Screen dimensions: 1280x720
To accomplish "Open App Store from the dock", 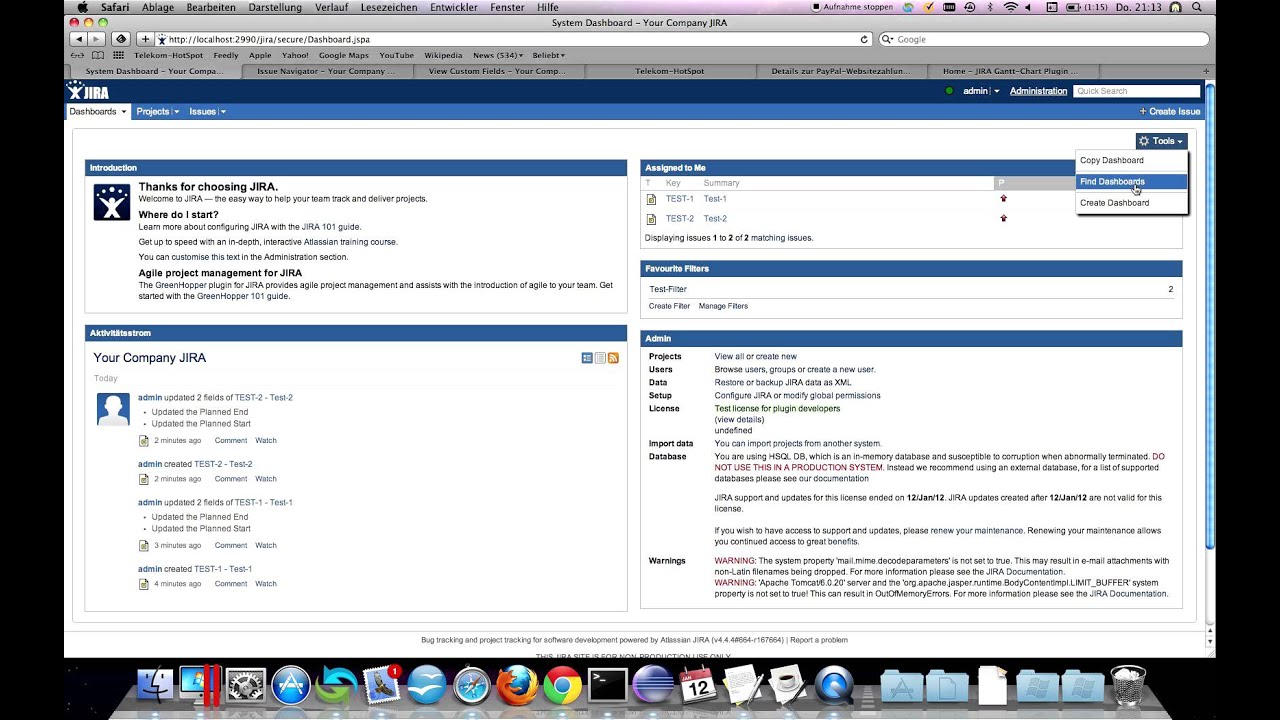I will tap(291, 686).
